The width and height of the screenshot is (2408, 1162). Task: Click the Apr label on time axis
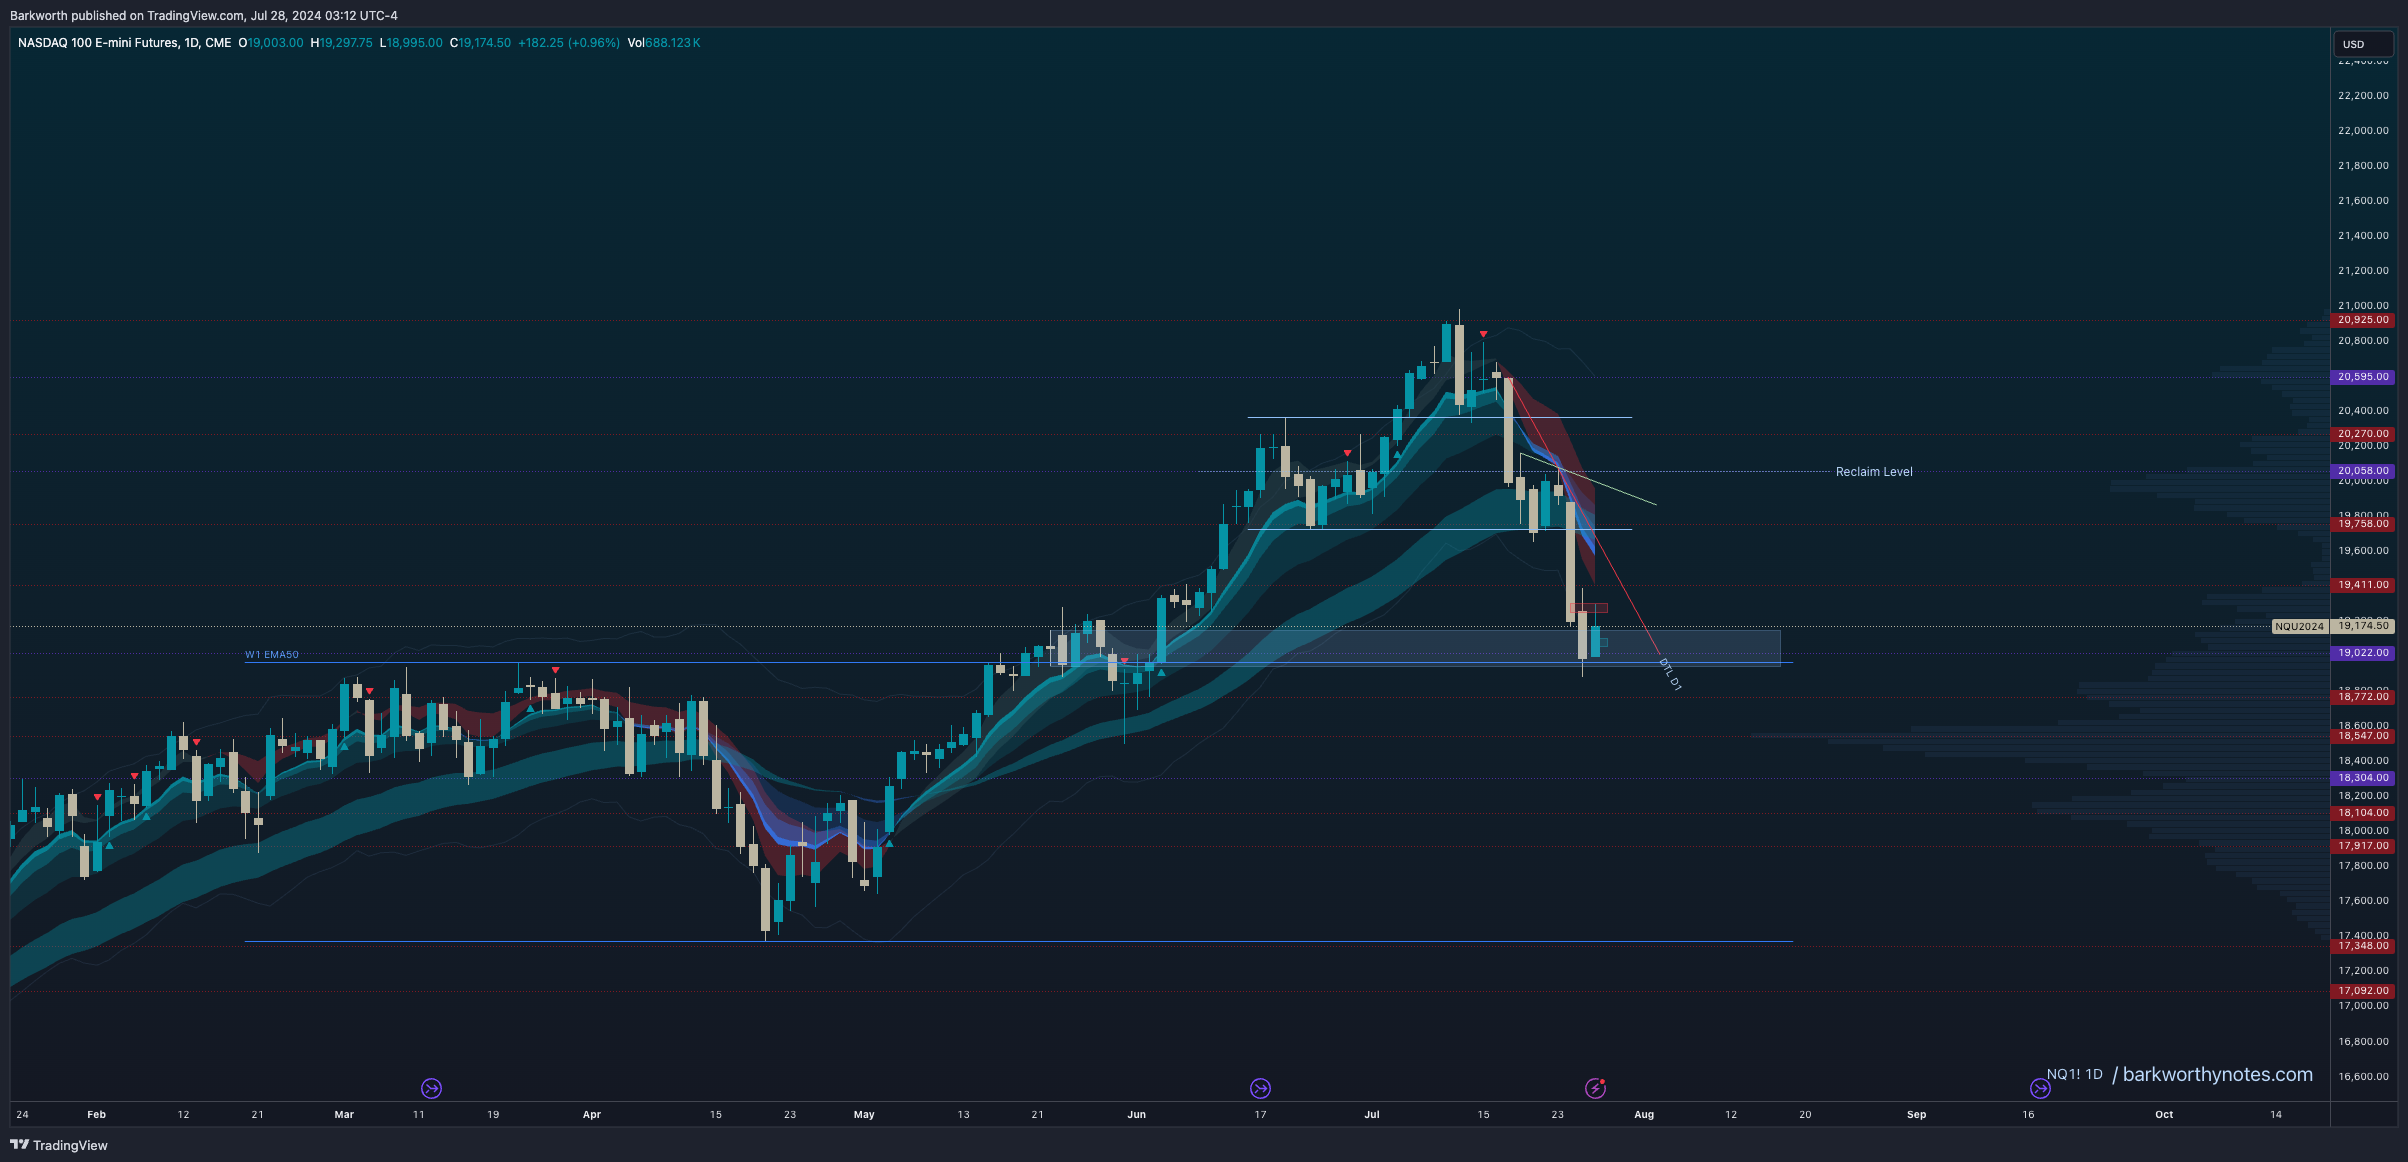coord(592,1115)
